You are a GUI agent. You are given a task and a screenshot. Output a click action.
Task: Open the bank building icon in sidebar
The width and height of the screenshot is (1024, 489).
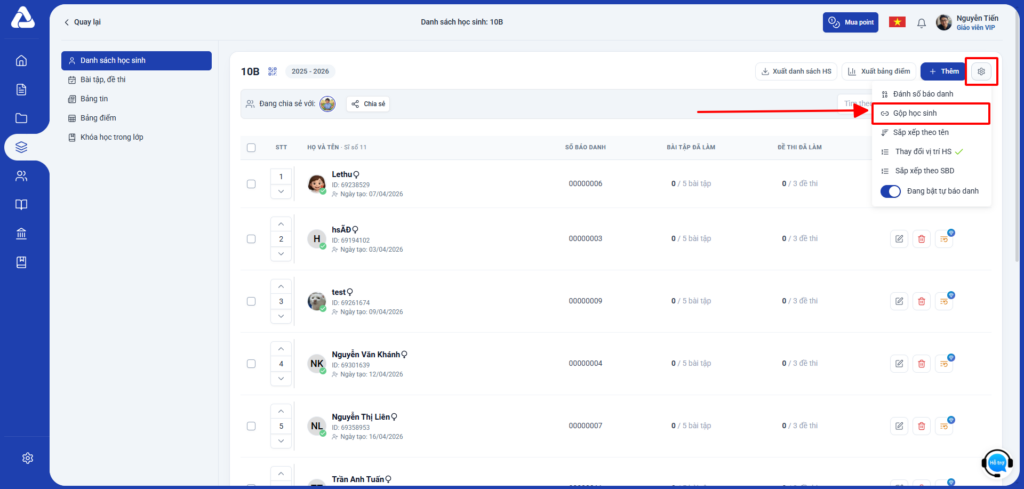tap(22, 233)
